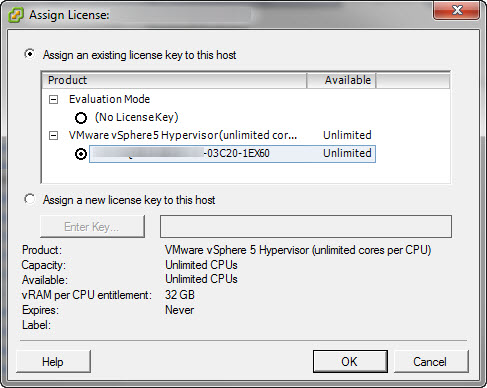Click the Cancel button

pos(431,362)
